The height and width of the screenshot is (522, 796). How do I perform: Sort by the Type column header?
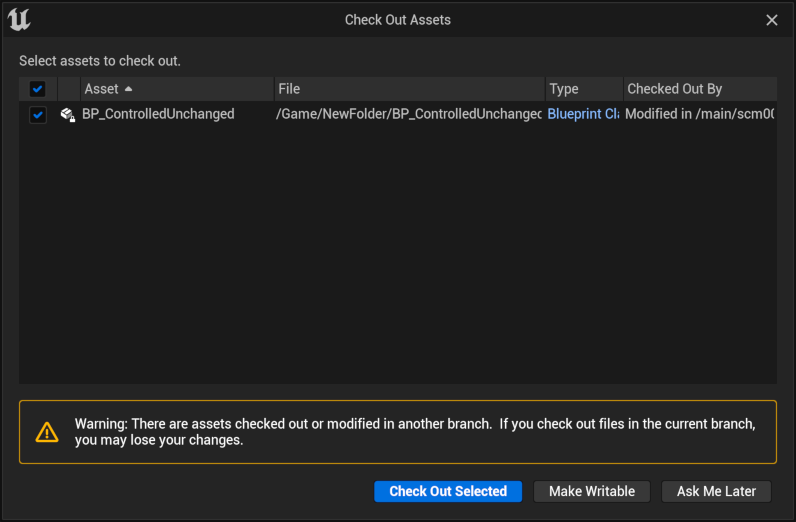584,89
